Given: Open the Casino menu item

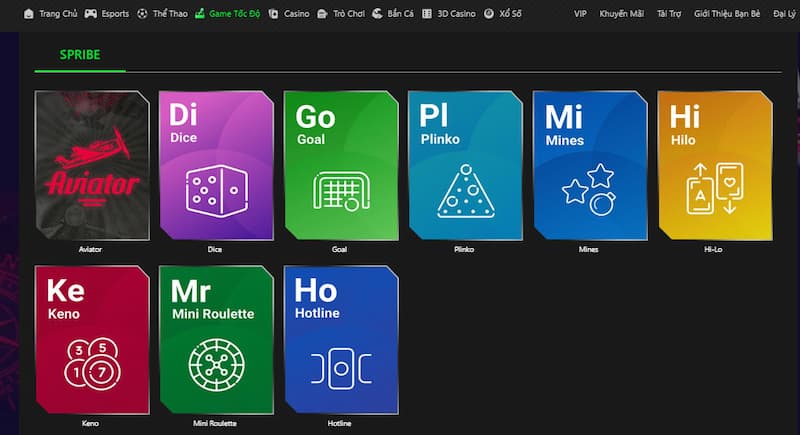Looking at the screenshot, I should [290, 15].
